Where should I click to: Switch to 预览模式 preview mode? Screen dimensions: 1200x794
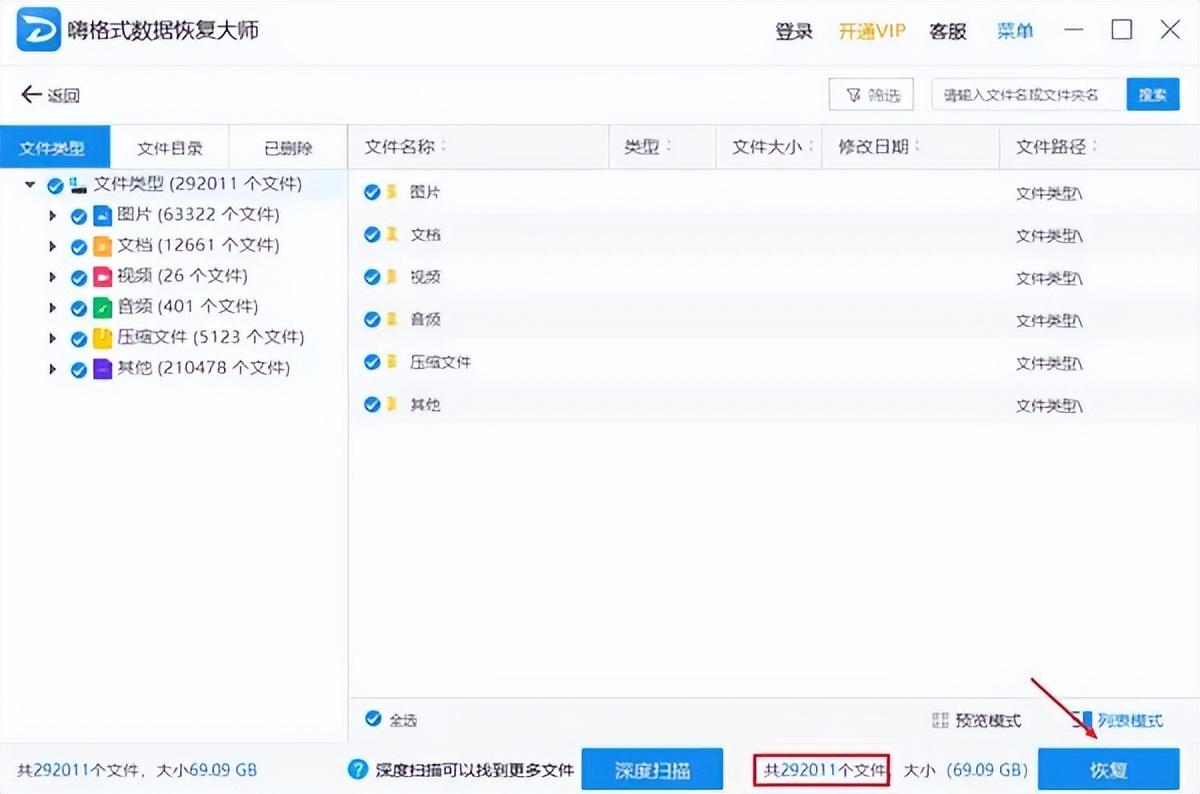pos(976,720)
